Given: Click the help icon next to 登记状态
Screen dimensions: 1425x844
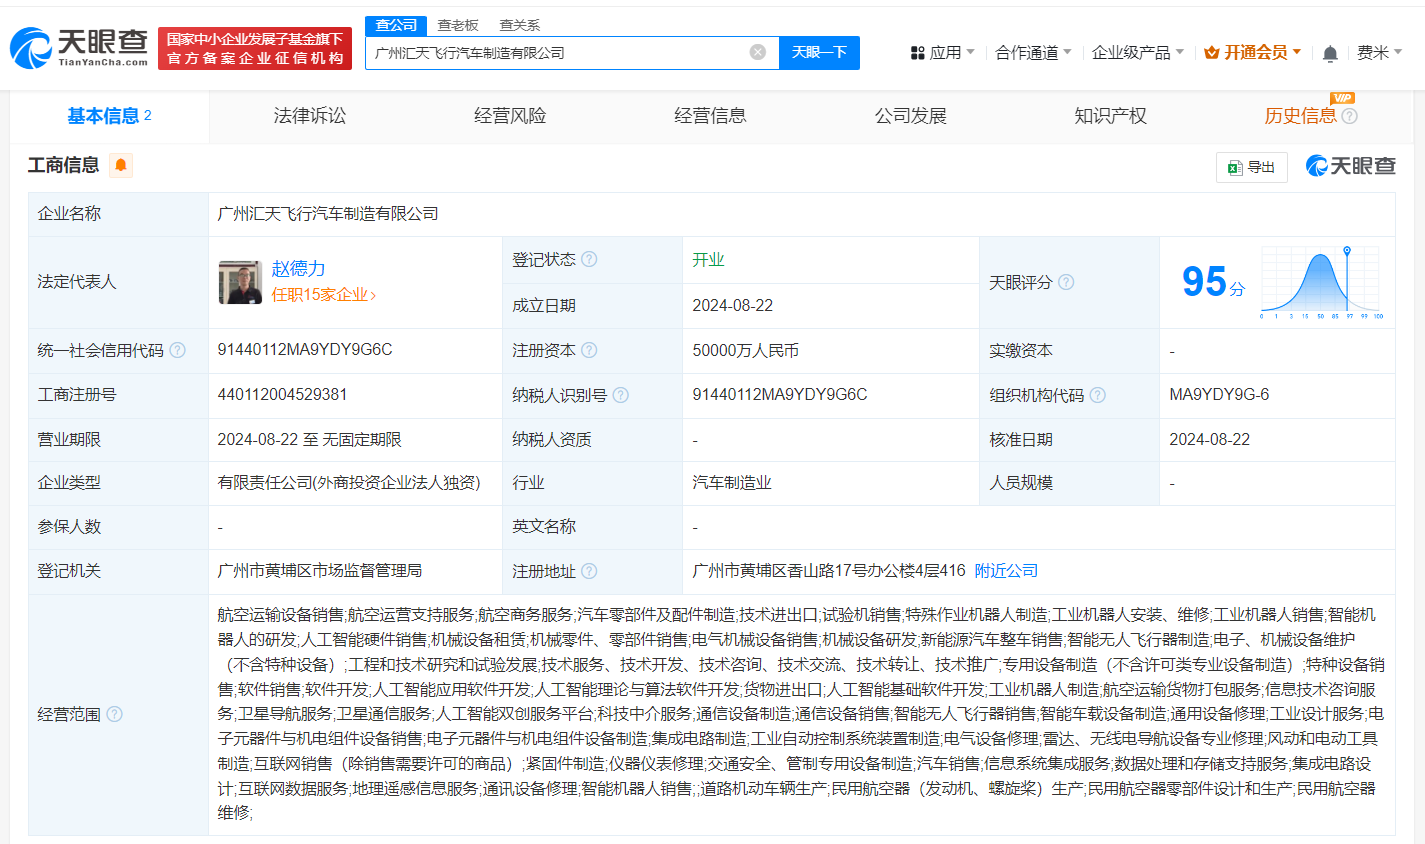Looking at the screenshot, I should click(590, 258).
